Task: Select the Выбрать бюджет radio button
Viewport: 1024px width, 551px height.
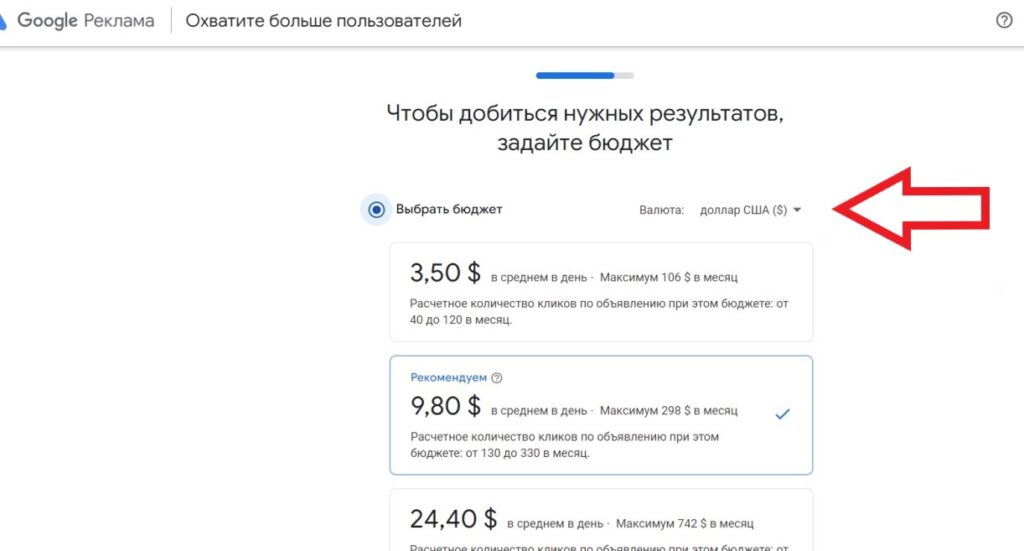Action: point(376,210)
